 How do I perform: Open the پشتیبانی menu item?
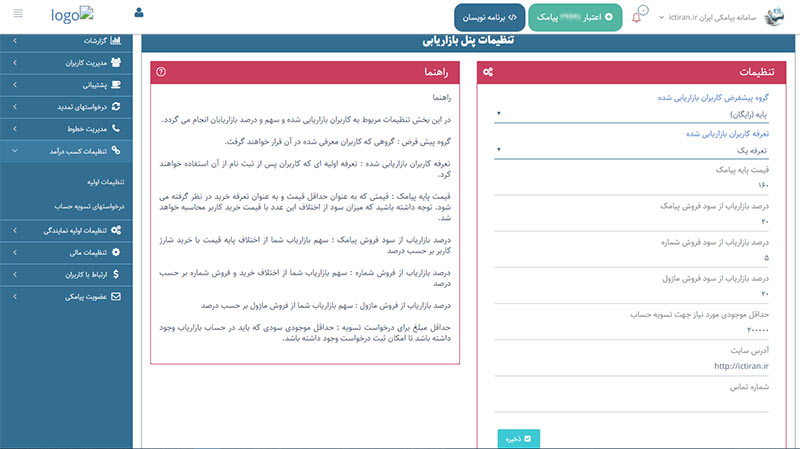(66, 85)
